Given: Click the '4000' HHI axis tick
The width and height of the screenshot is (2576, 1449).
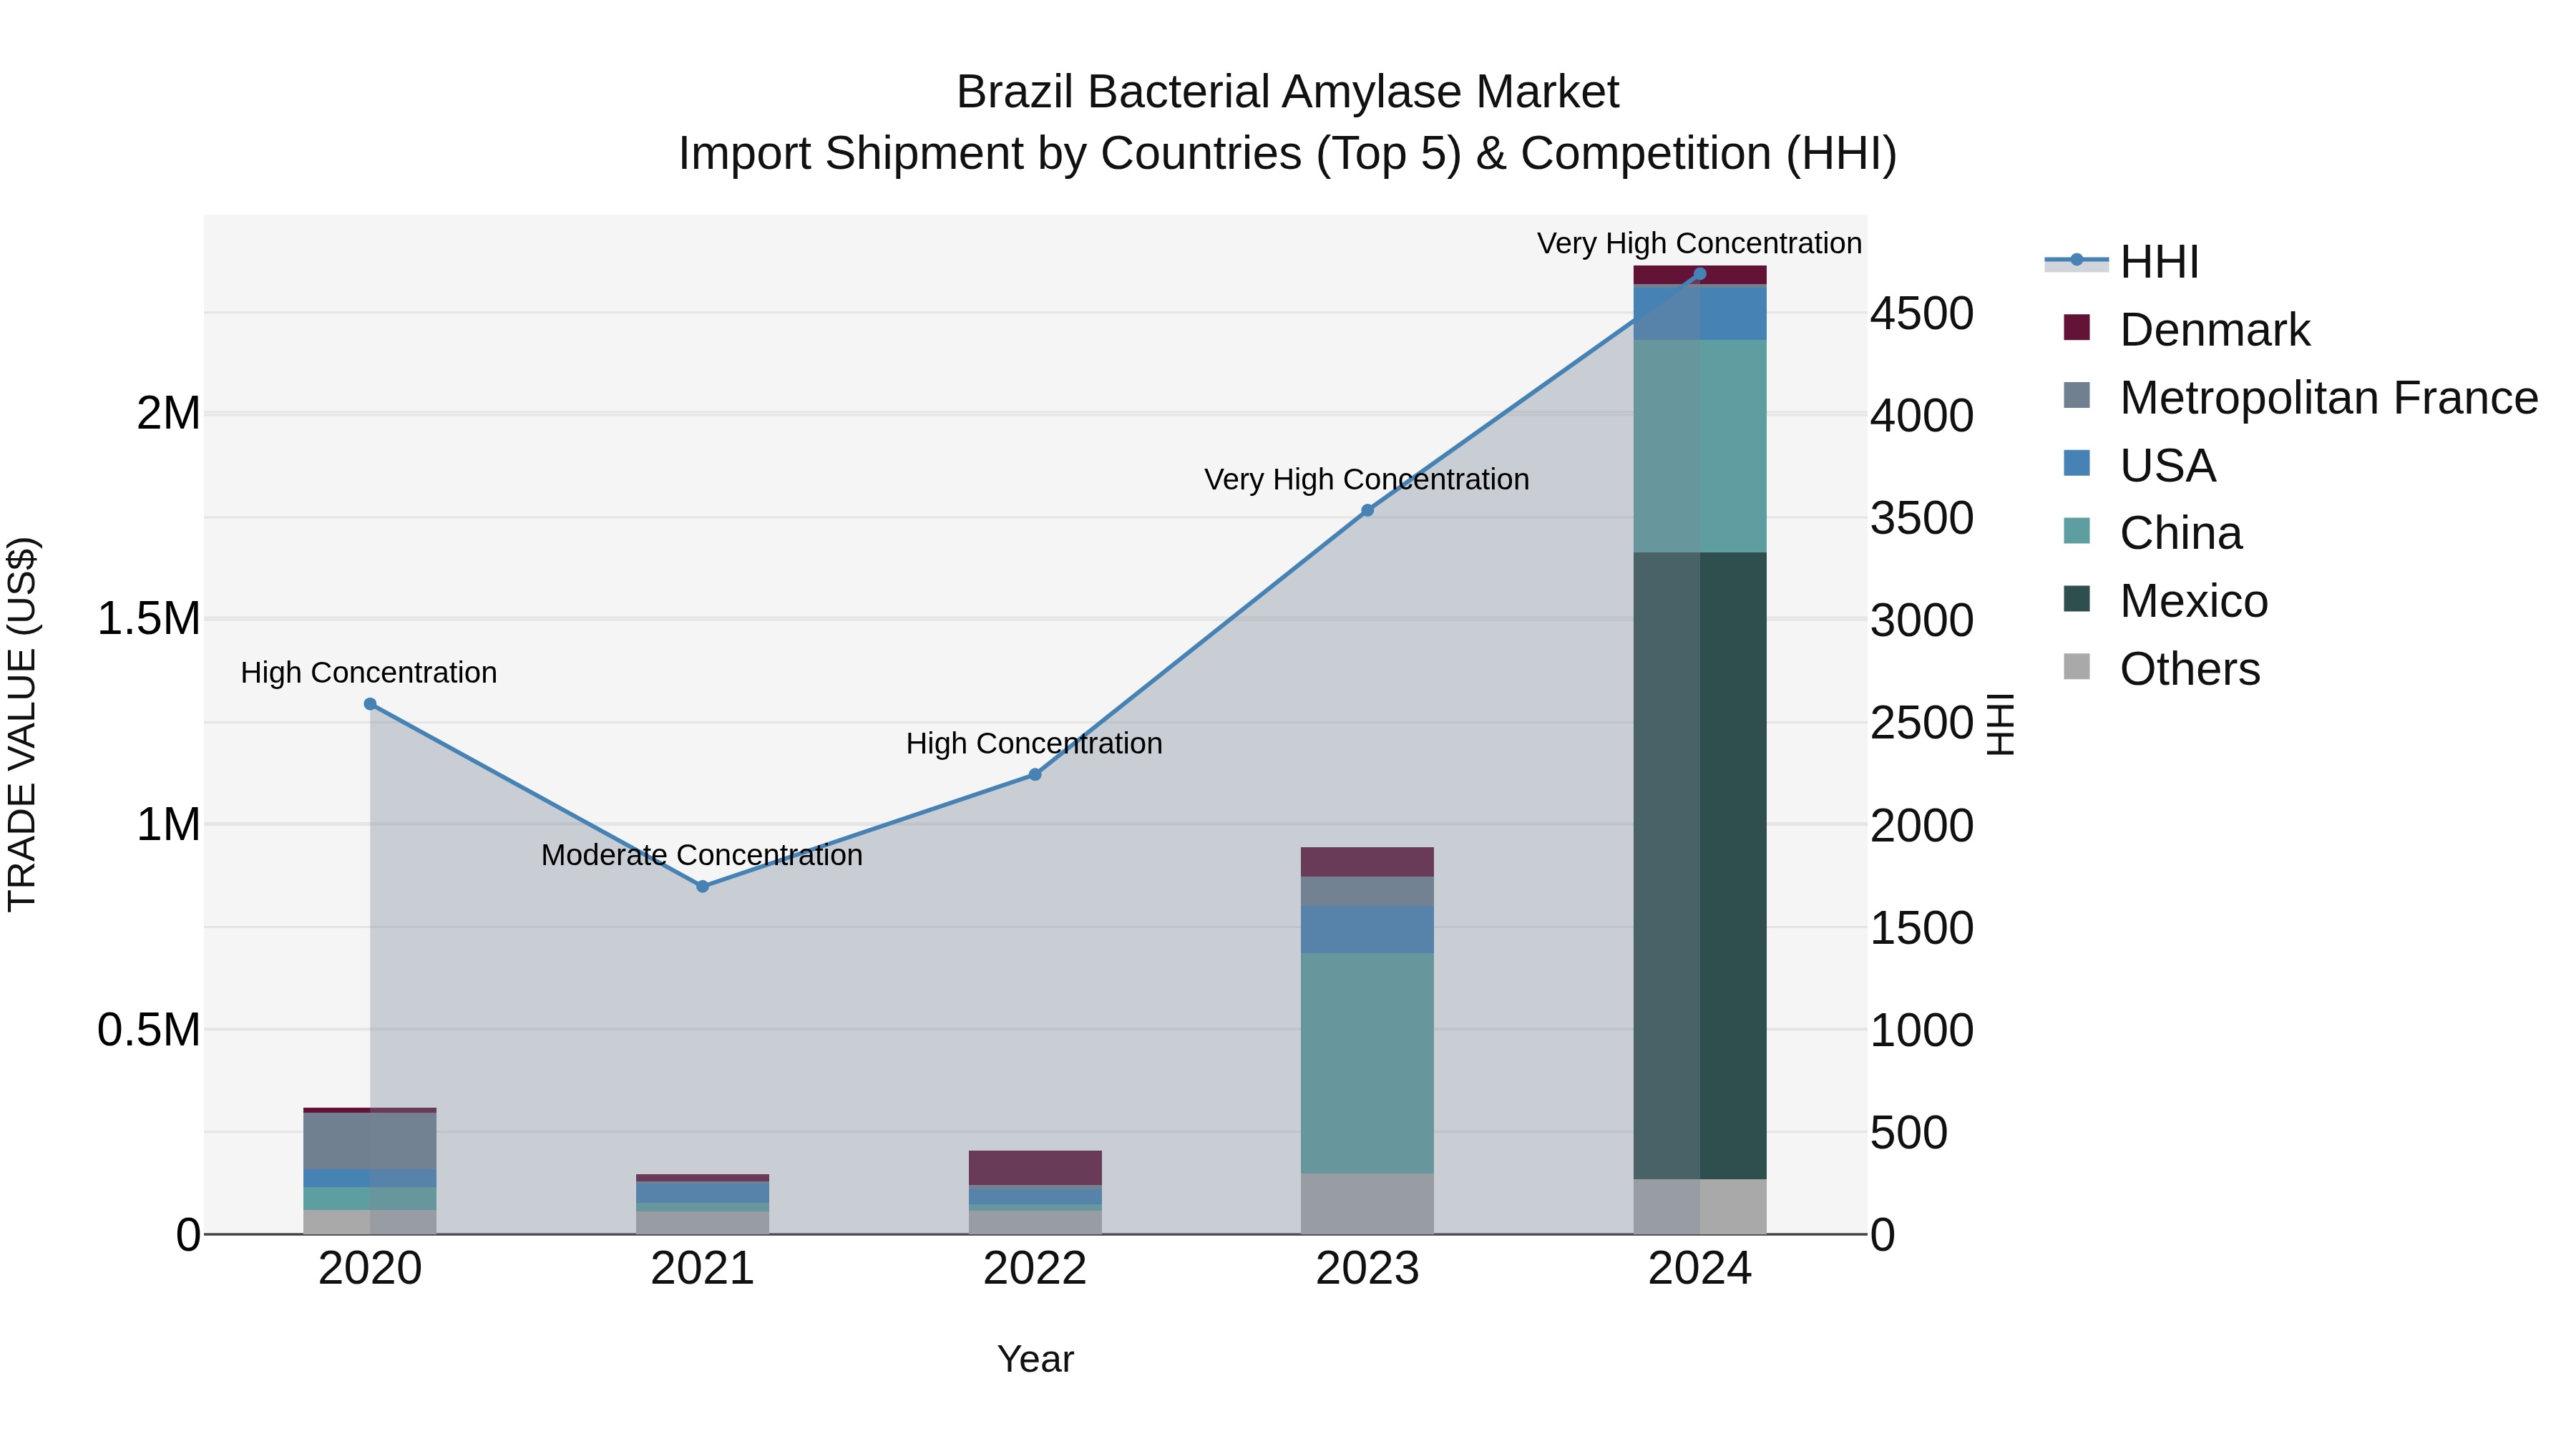Looking at the screenshot, I should point(1922,416).
